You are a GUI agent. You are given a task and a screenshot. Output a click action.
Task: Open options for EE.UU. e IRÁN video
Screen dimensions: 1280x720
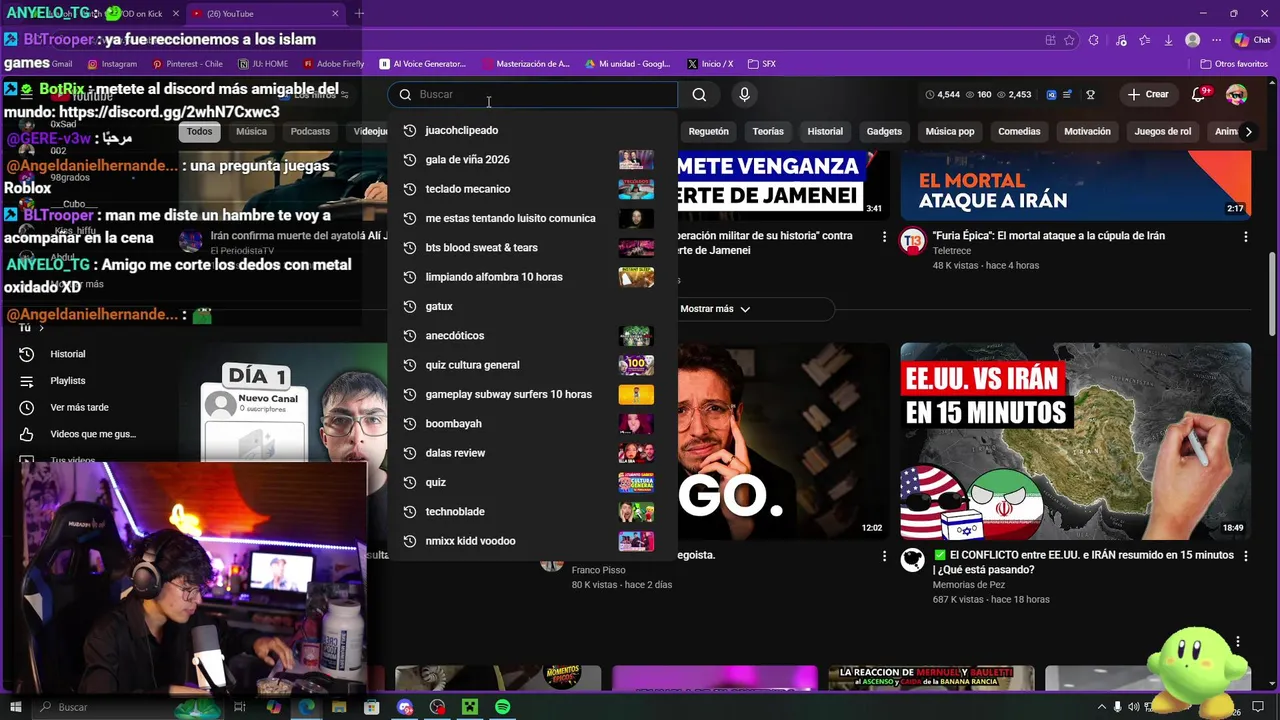tap(1245, 555)
